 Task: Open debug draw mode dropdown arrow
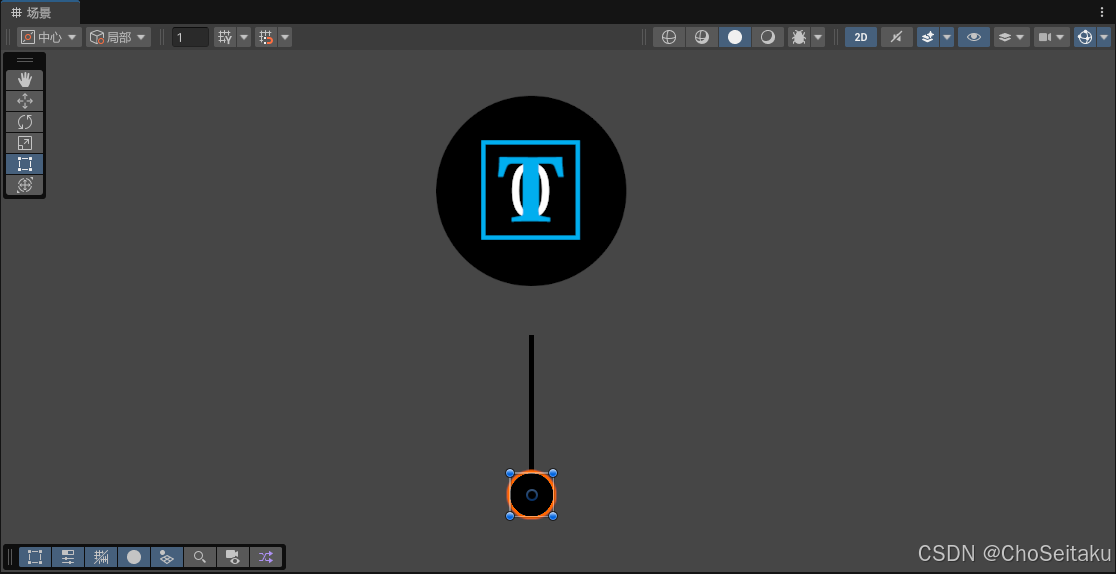pos(818,37)
